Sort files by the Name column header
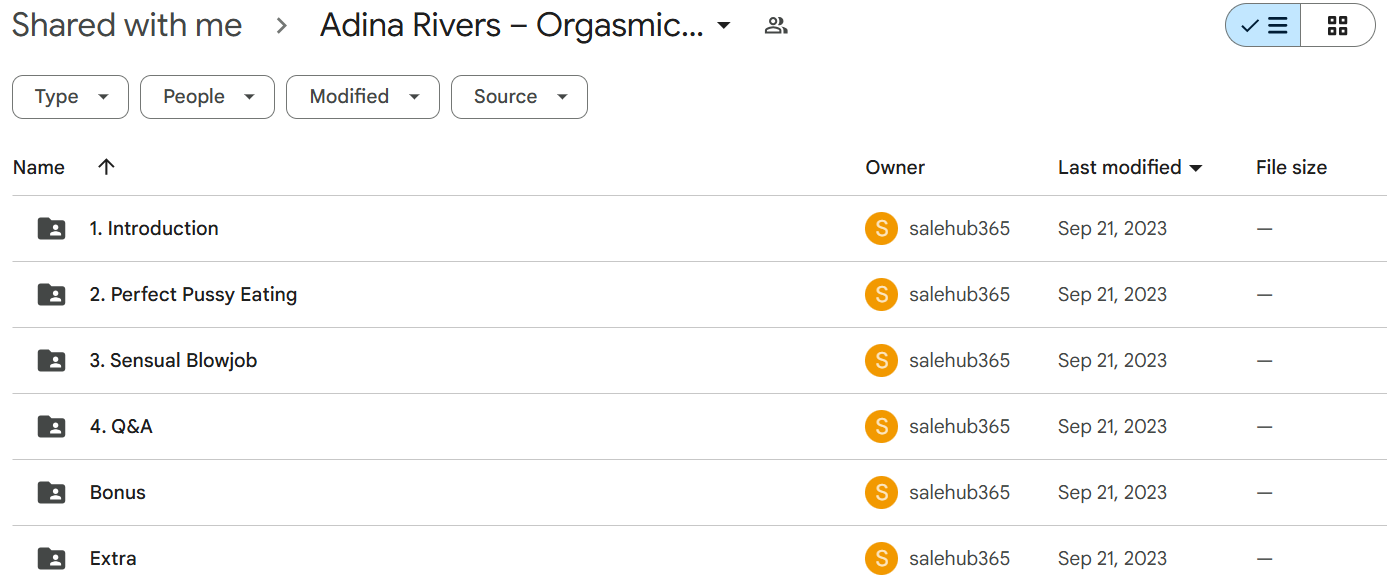Viewport: 1387px width, 587px height. (39, 168)
